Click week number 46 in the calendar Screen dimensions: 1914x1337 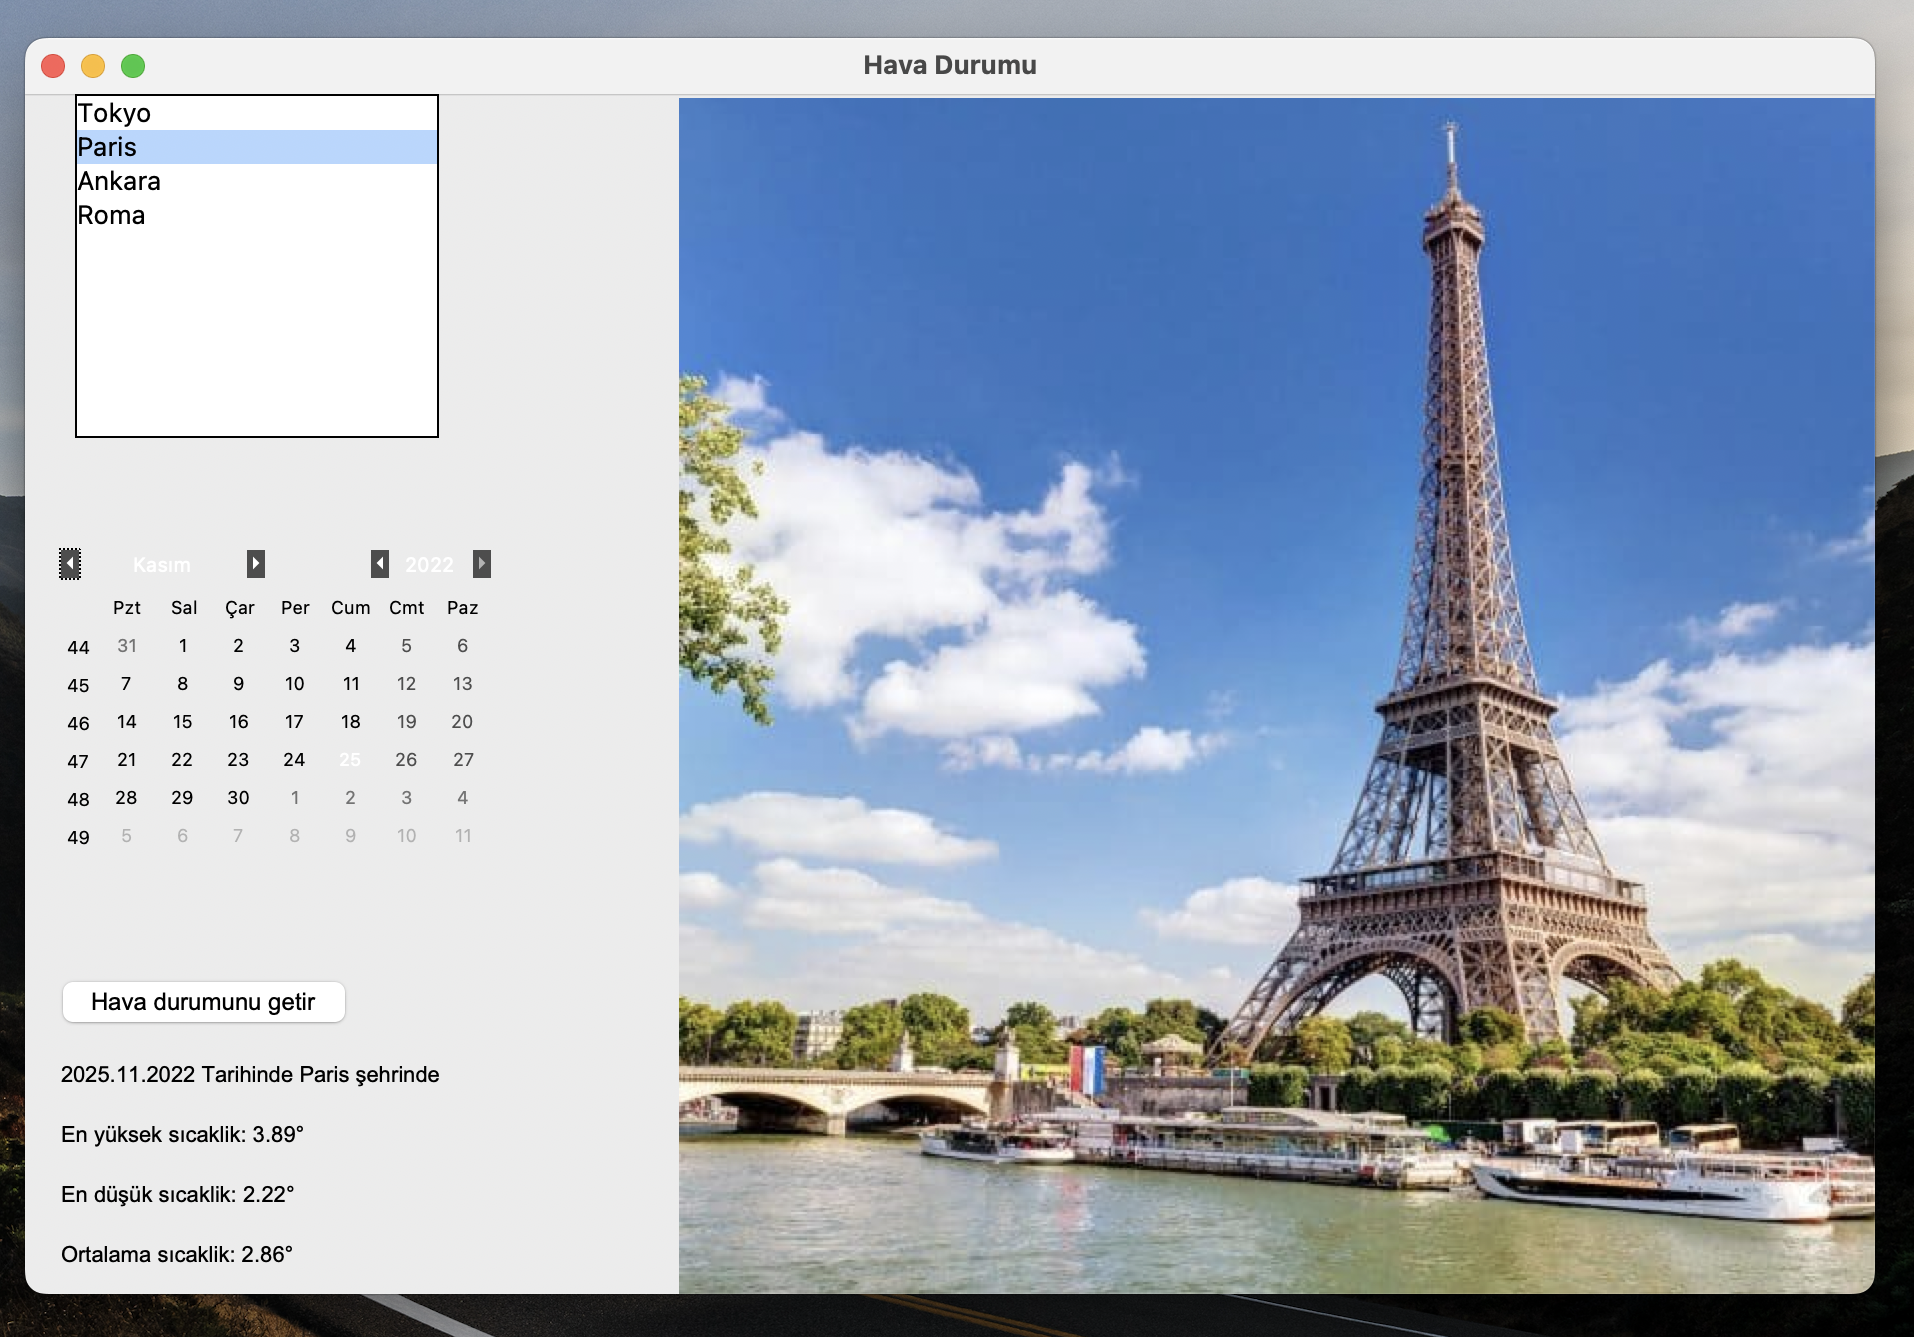point(79,723)
